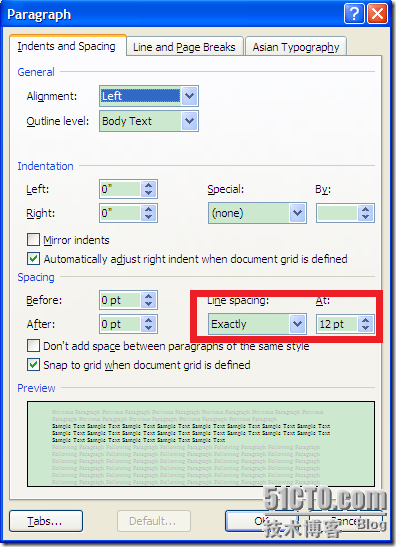Image resolution: width=396 pixels, height=547 pixels.
Task: Decrease the Right indent value
Action: pos(149,217)
